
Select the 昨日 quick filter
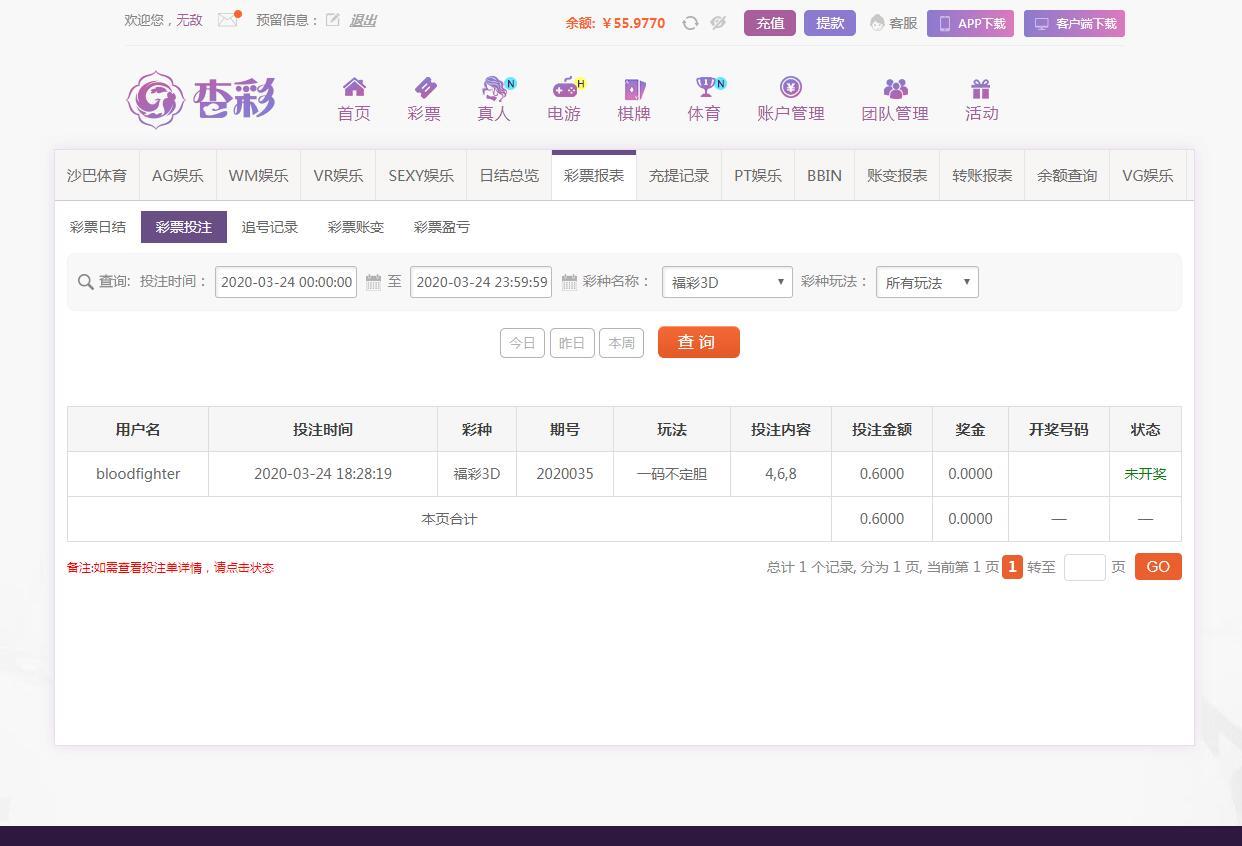pyautogui.click(x=572, y=343)
